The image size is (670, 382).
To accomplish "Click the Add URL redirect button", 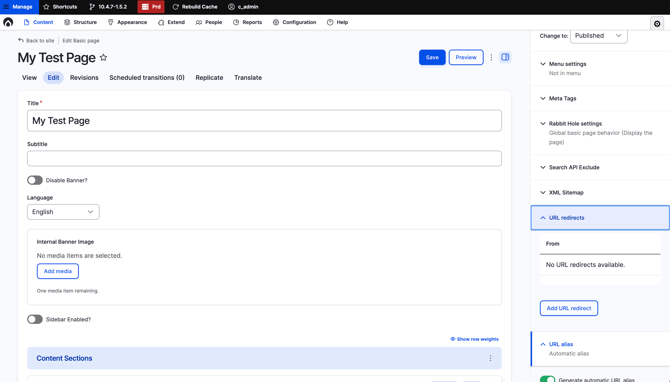I will (x=569, y=308).
